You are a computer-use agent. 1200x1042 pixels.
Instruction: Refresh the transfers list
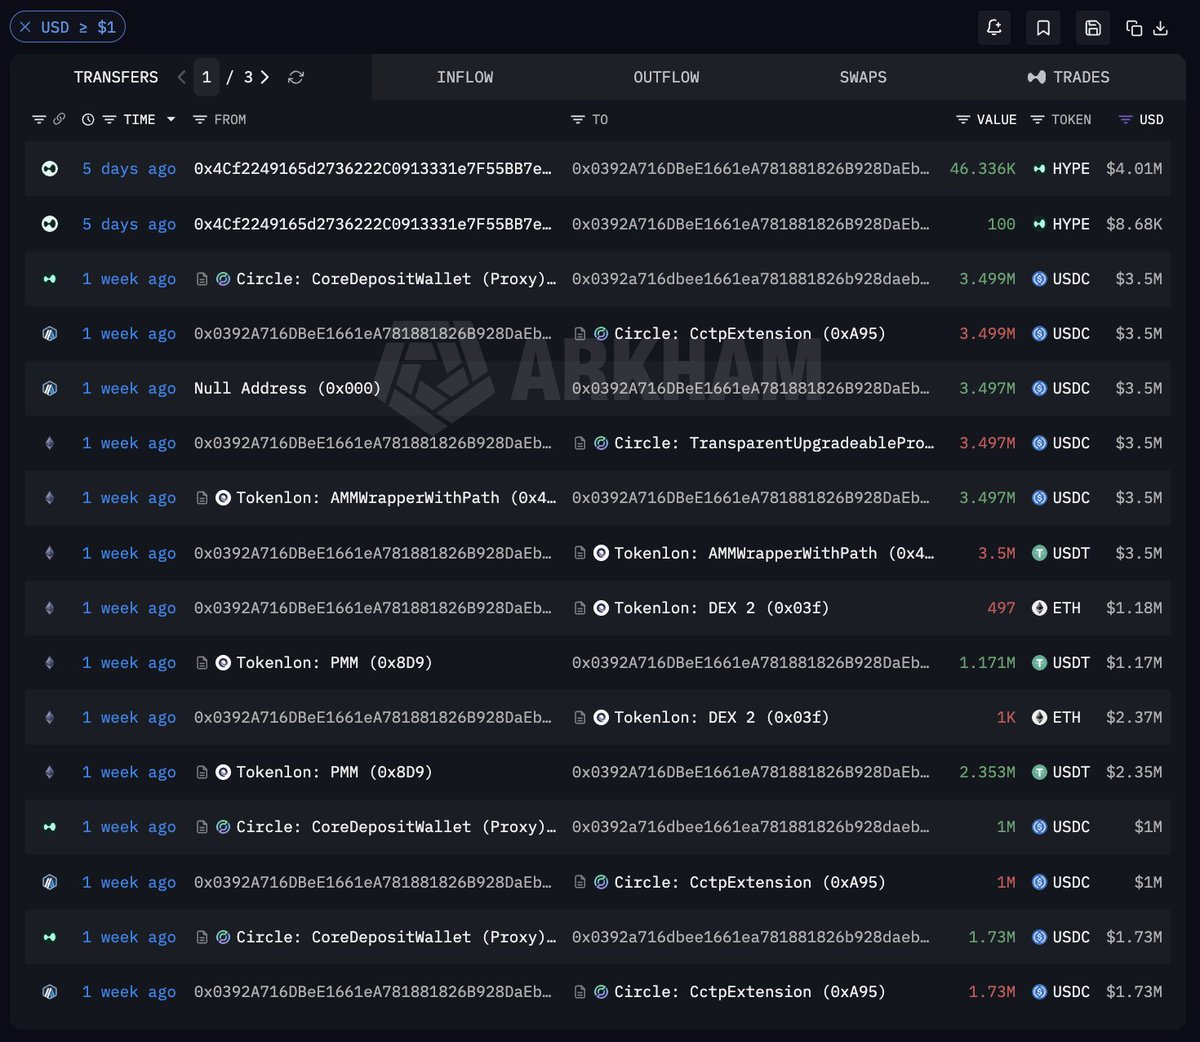pyautogui.click(x=296, y=77)
